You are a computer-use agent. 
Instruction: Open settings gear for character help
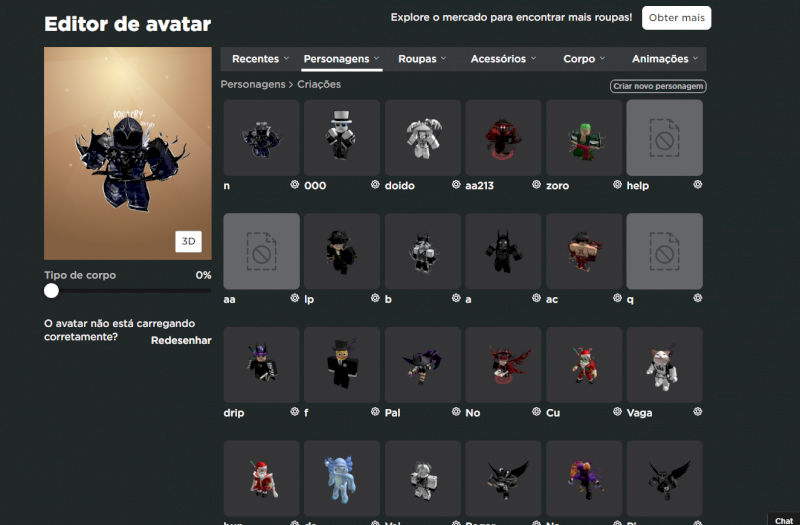coord(697,185)
